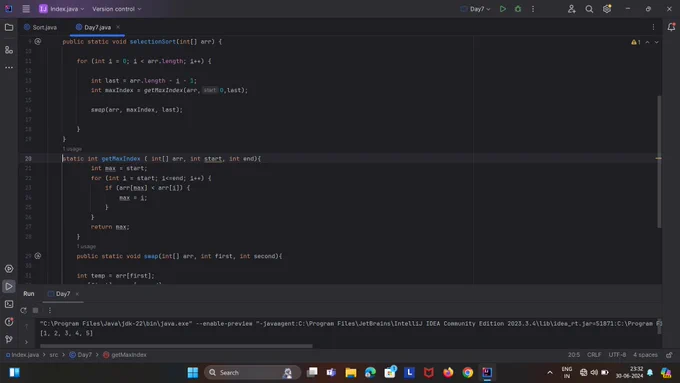
Task: Click the [1, 2, 3, 4, 5] console output
Action: click(66, 333)
